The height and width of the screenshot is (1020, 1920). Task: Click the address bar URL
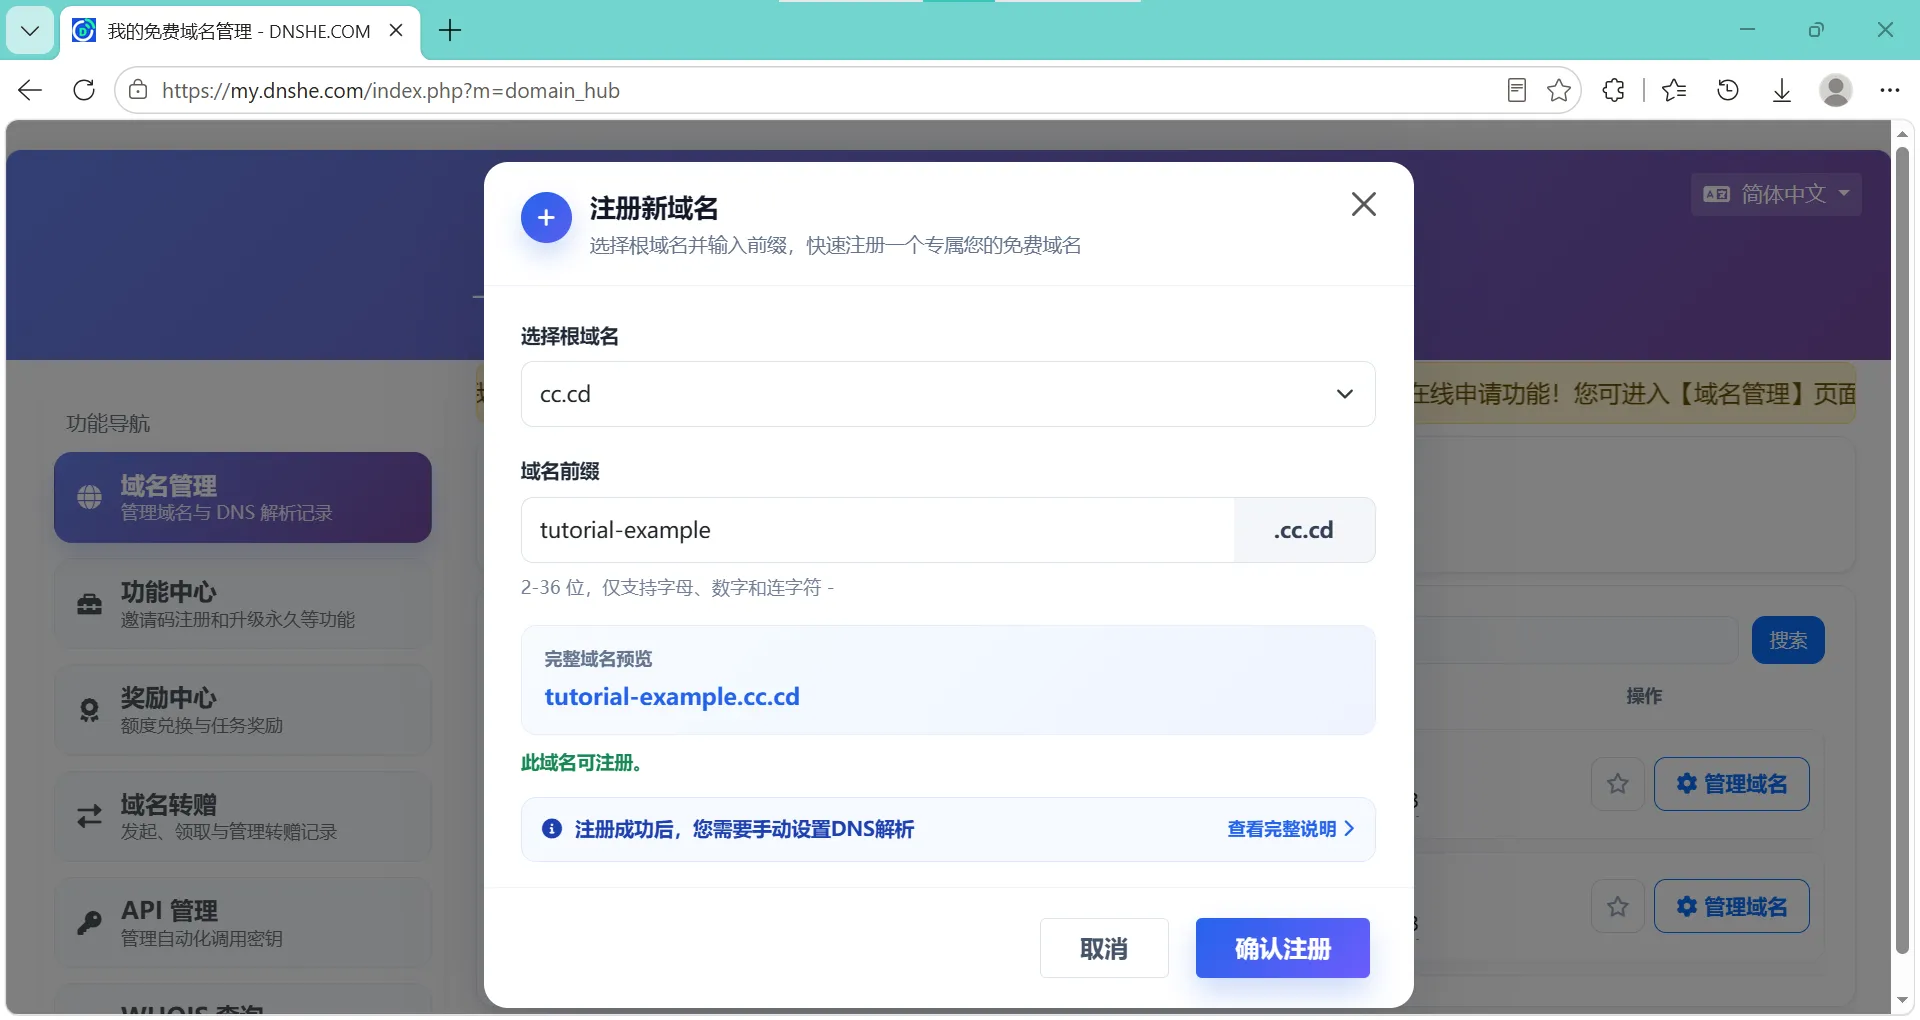click(391, 90)
